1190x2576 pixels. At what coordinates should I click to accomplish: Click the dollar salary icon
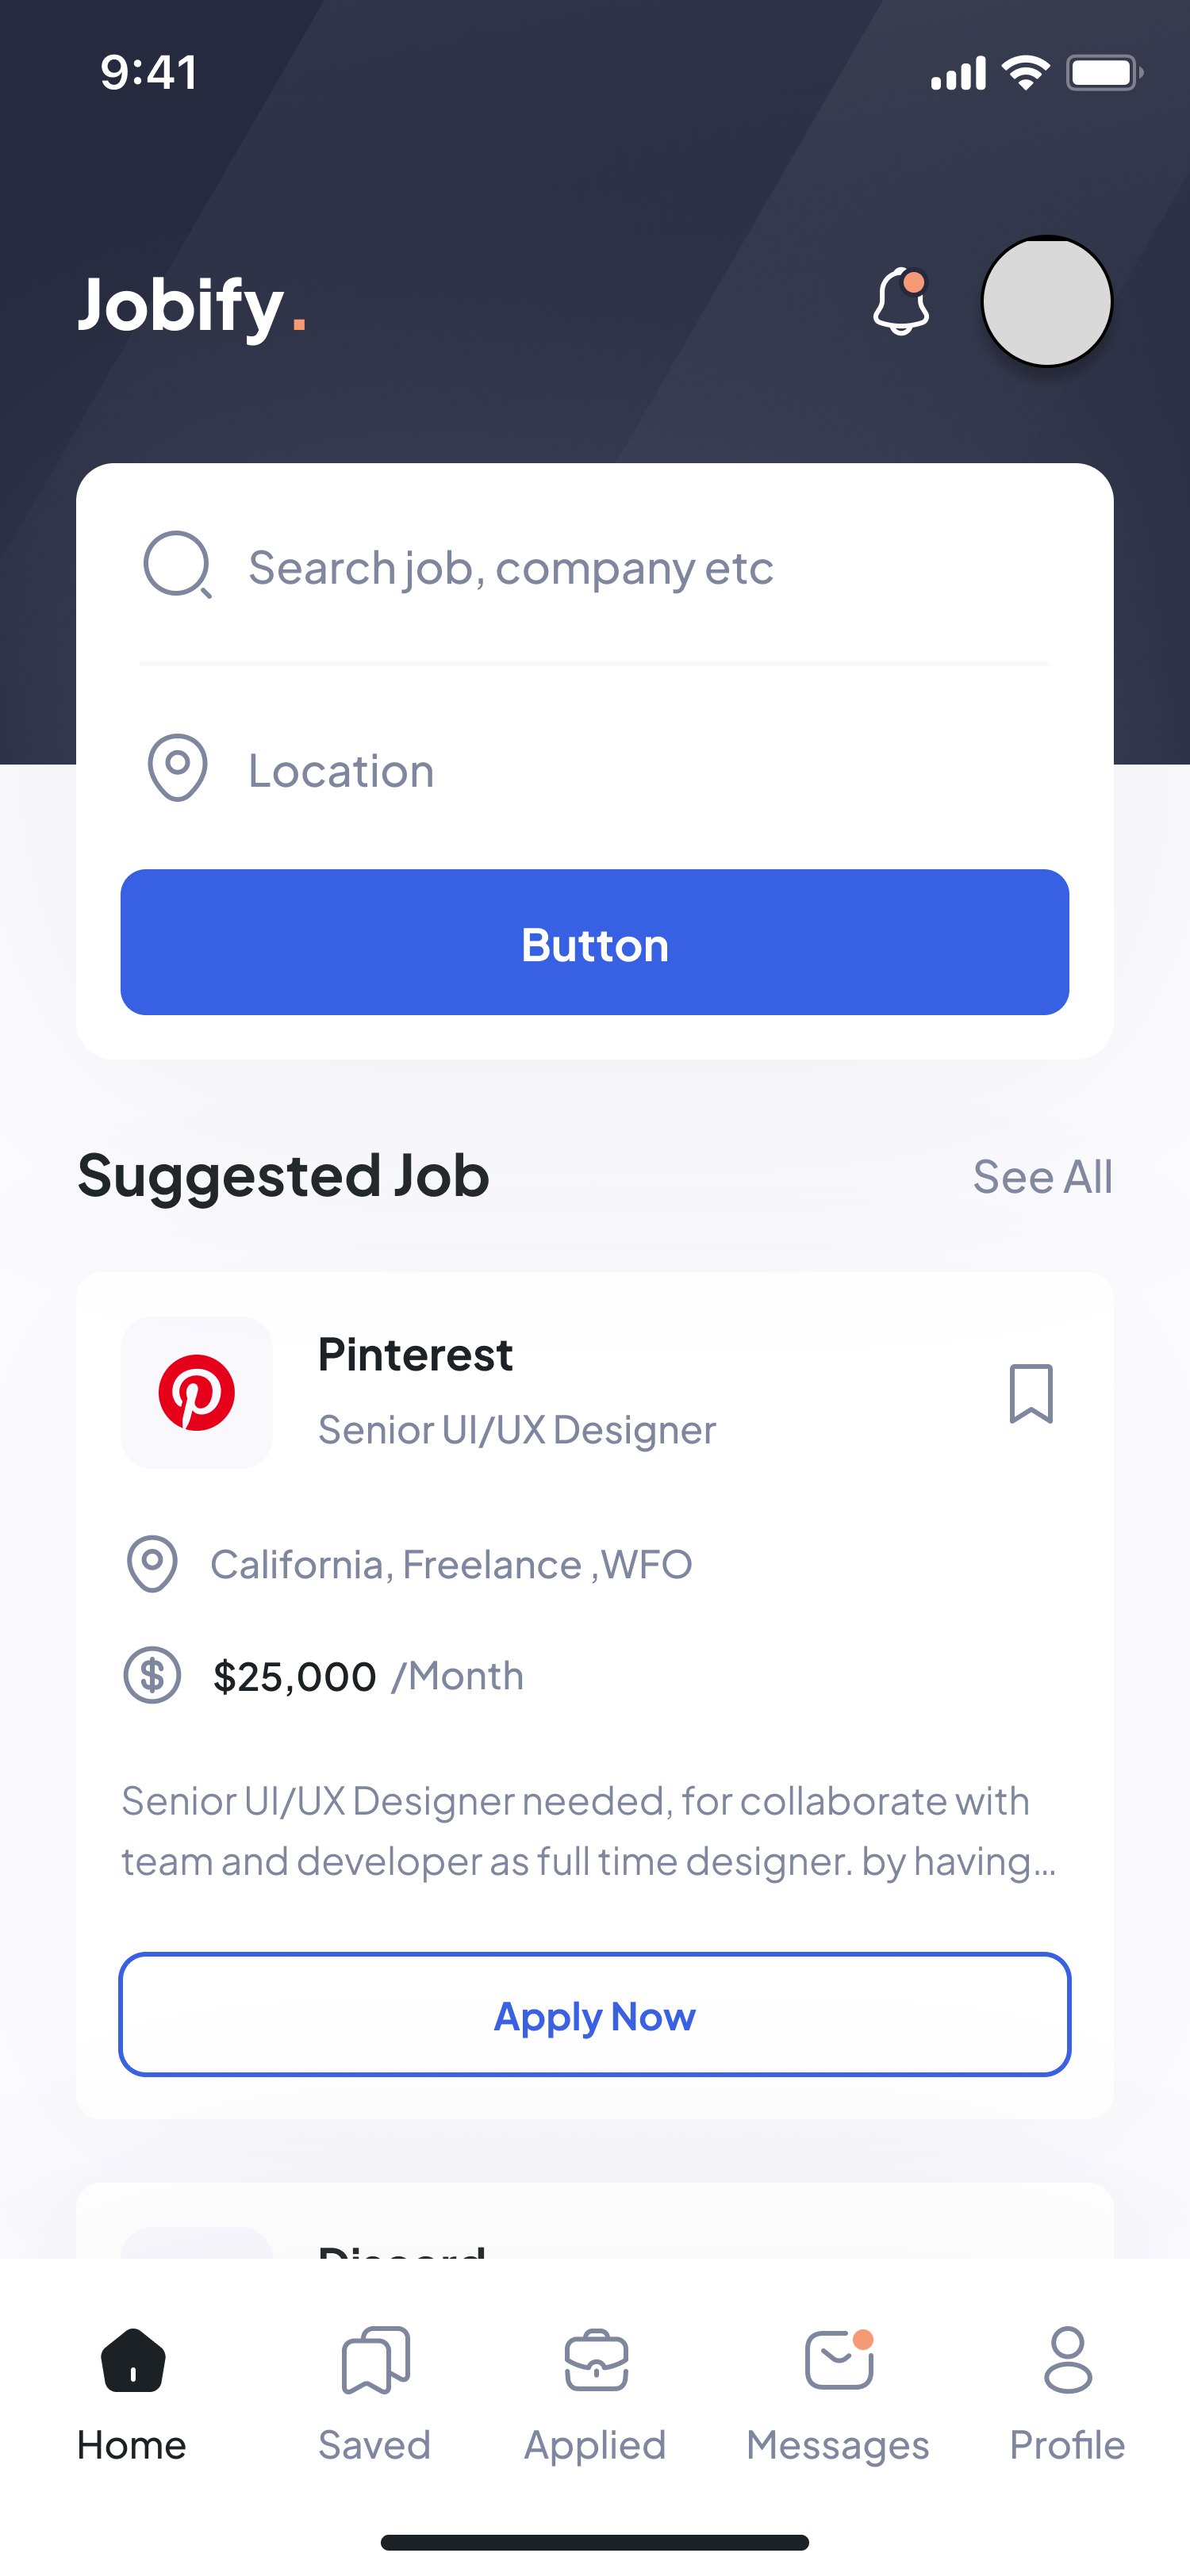click(152, 1675)
